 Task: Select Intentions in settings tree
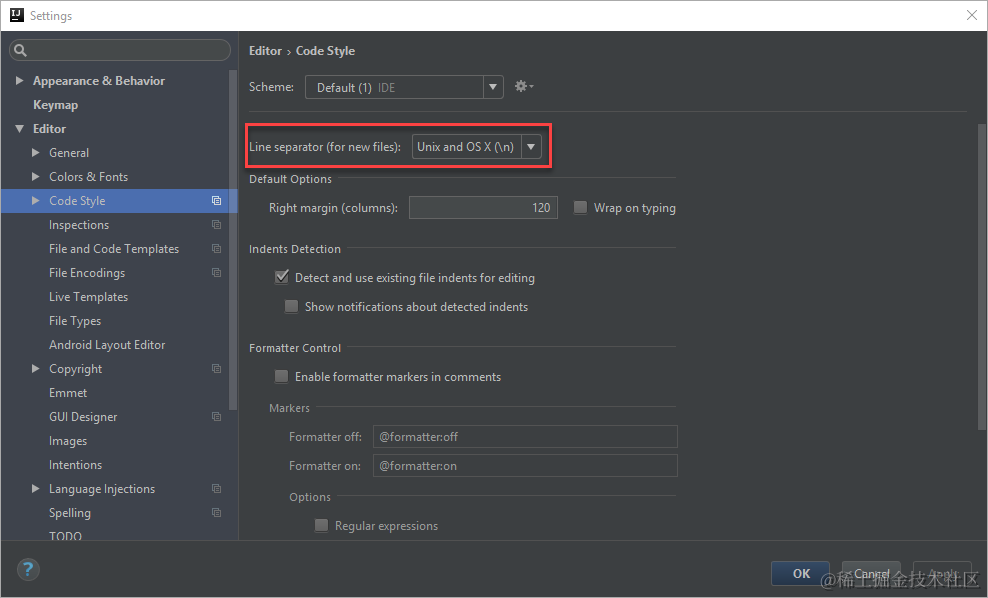click(x=75, y=464)
